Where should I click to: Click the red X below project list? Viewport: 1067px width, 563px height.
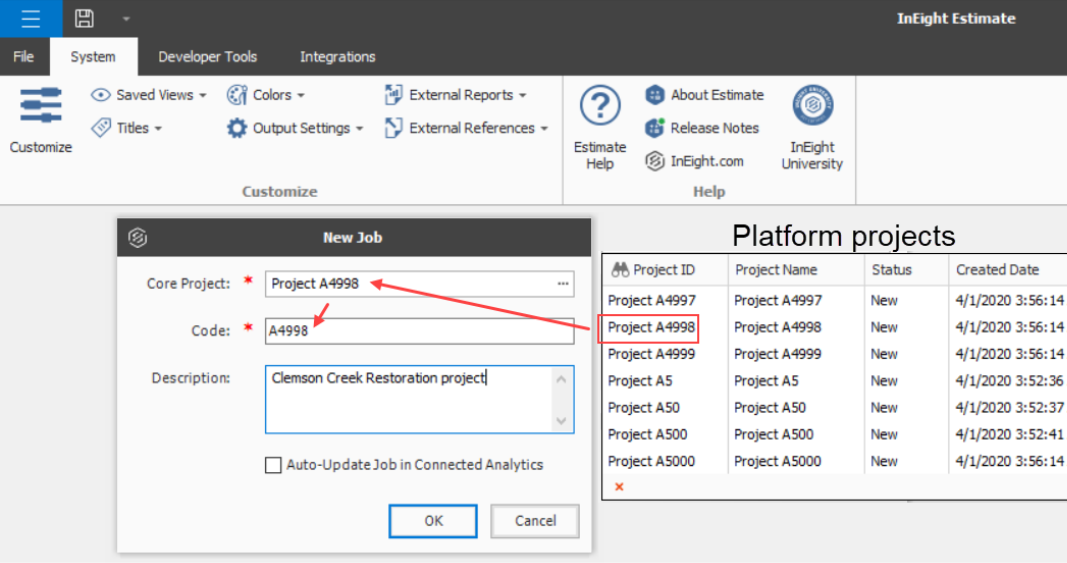[619, 487]
